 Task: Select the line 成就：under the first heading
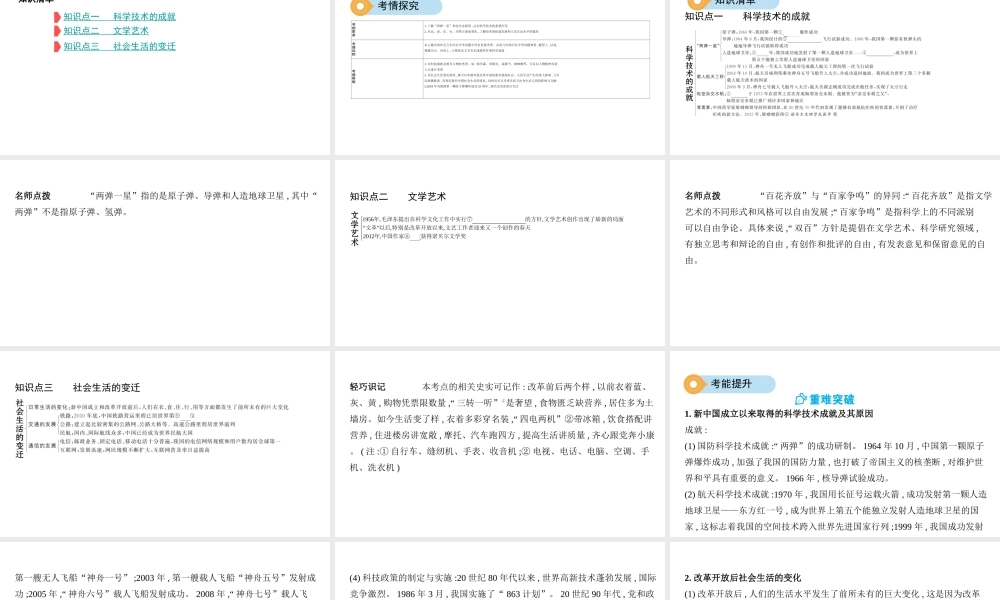696,430
